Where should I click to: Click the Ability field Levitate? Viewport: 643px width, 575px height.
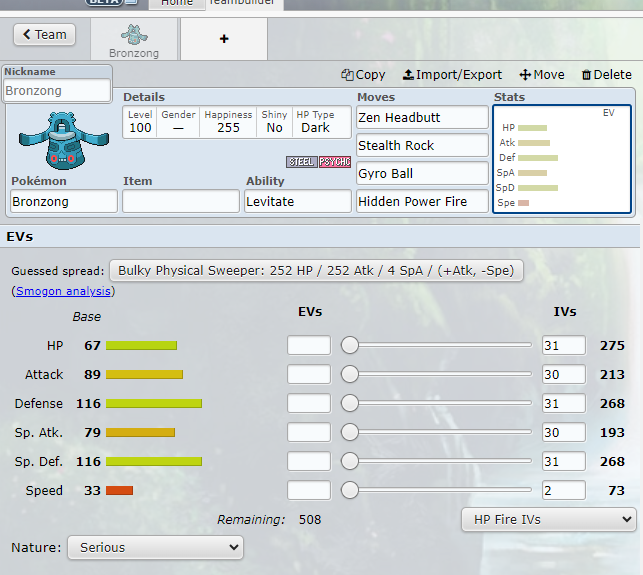pos(298,201)
